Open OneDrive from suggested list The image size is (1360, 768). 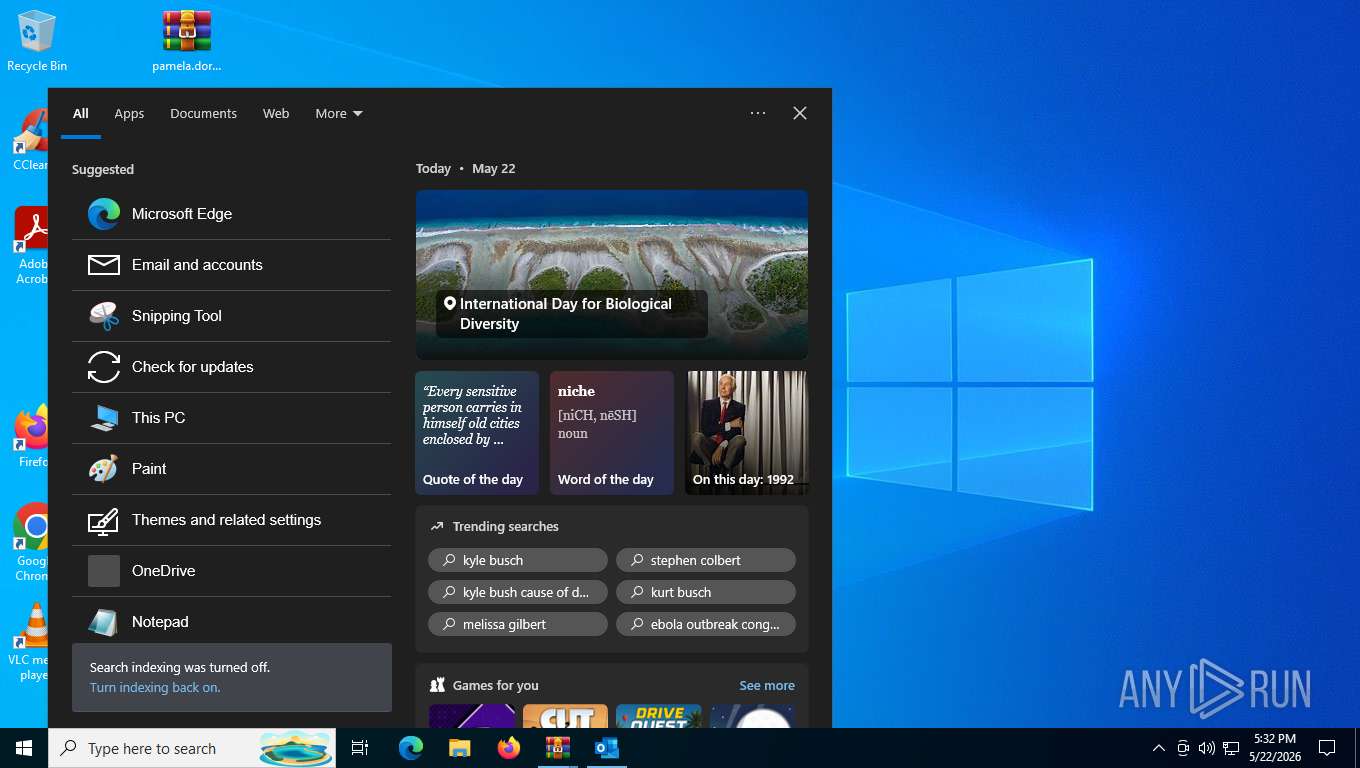coord(231,571)
